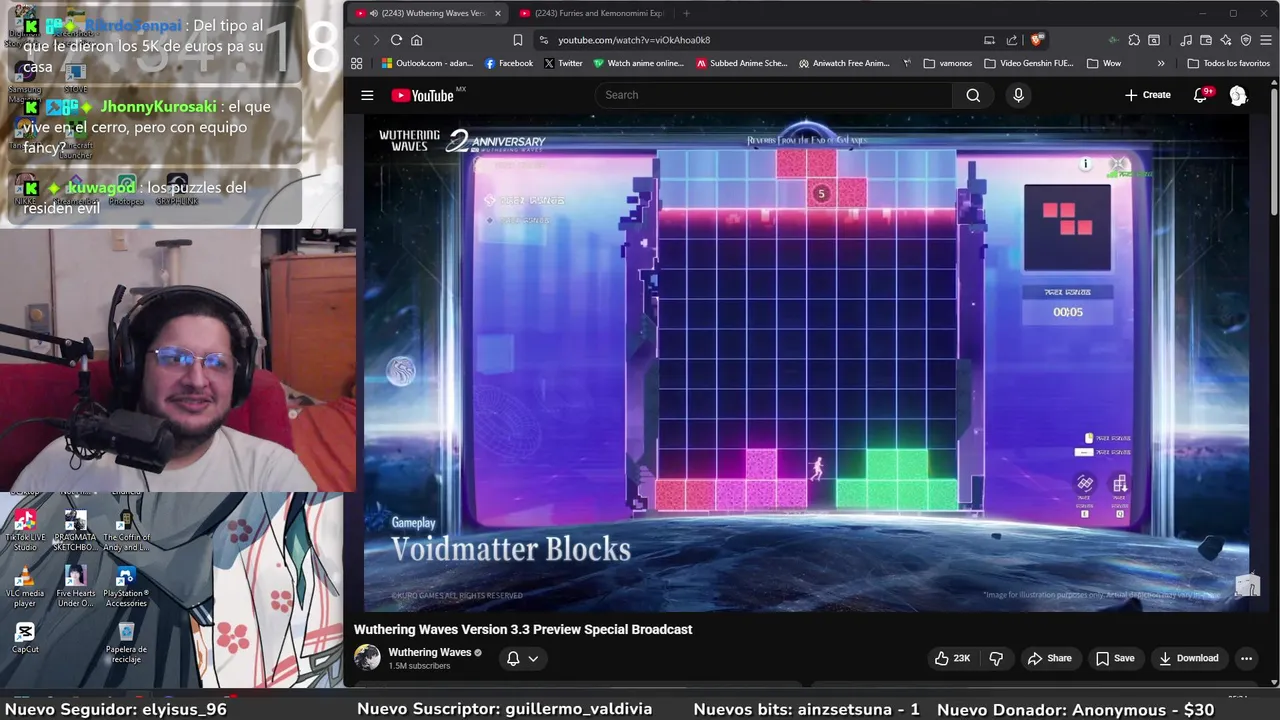Click the Download button under the video
This screenshot has width=1280, height=720.
click(x=1188, y=658)
